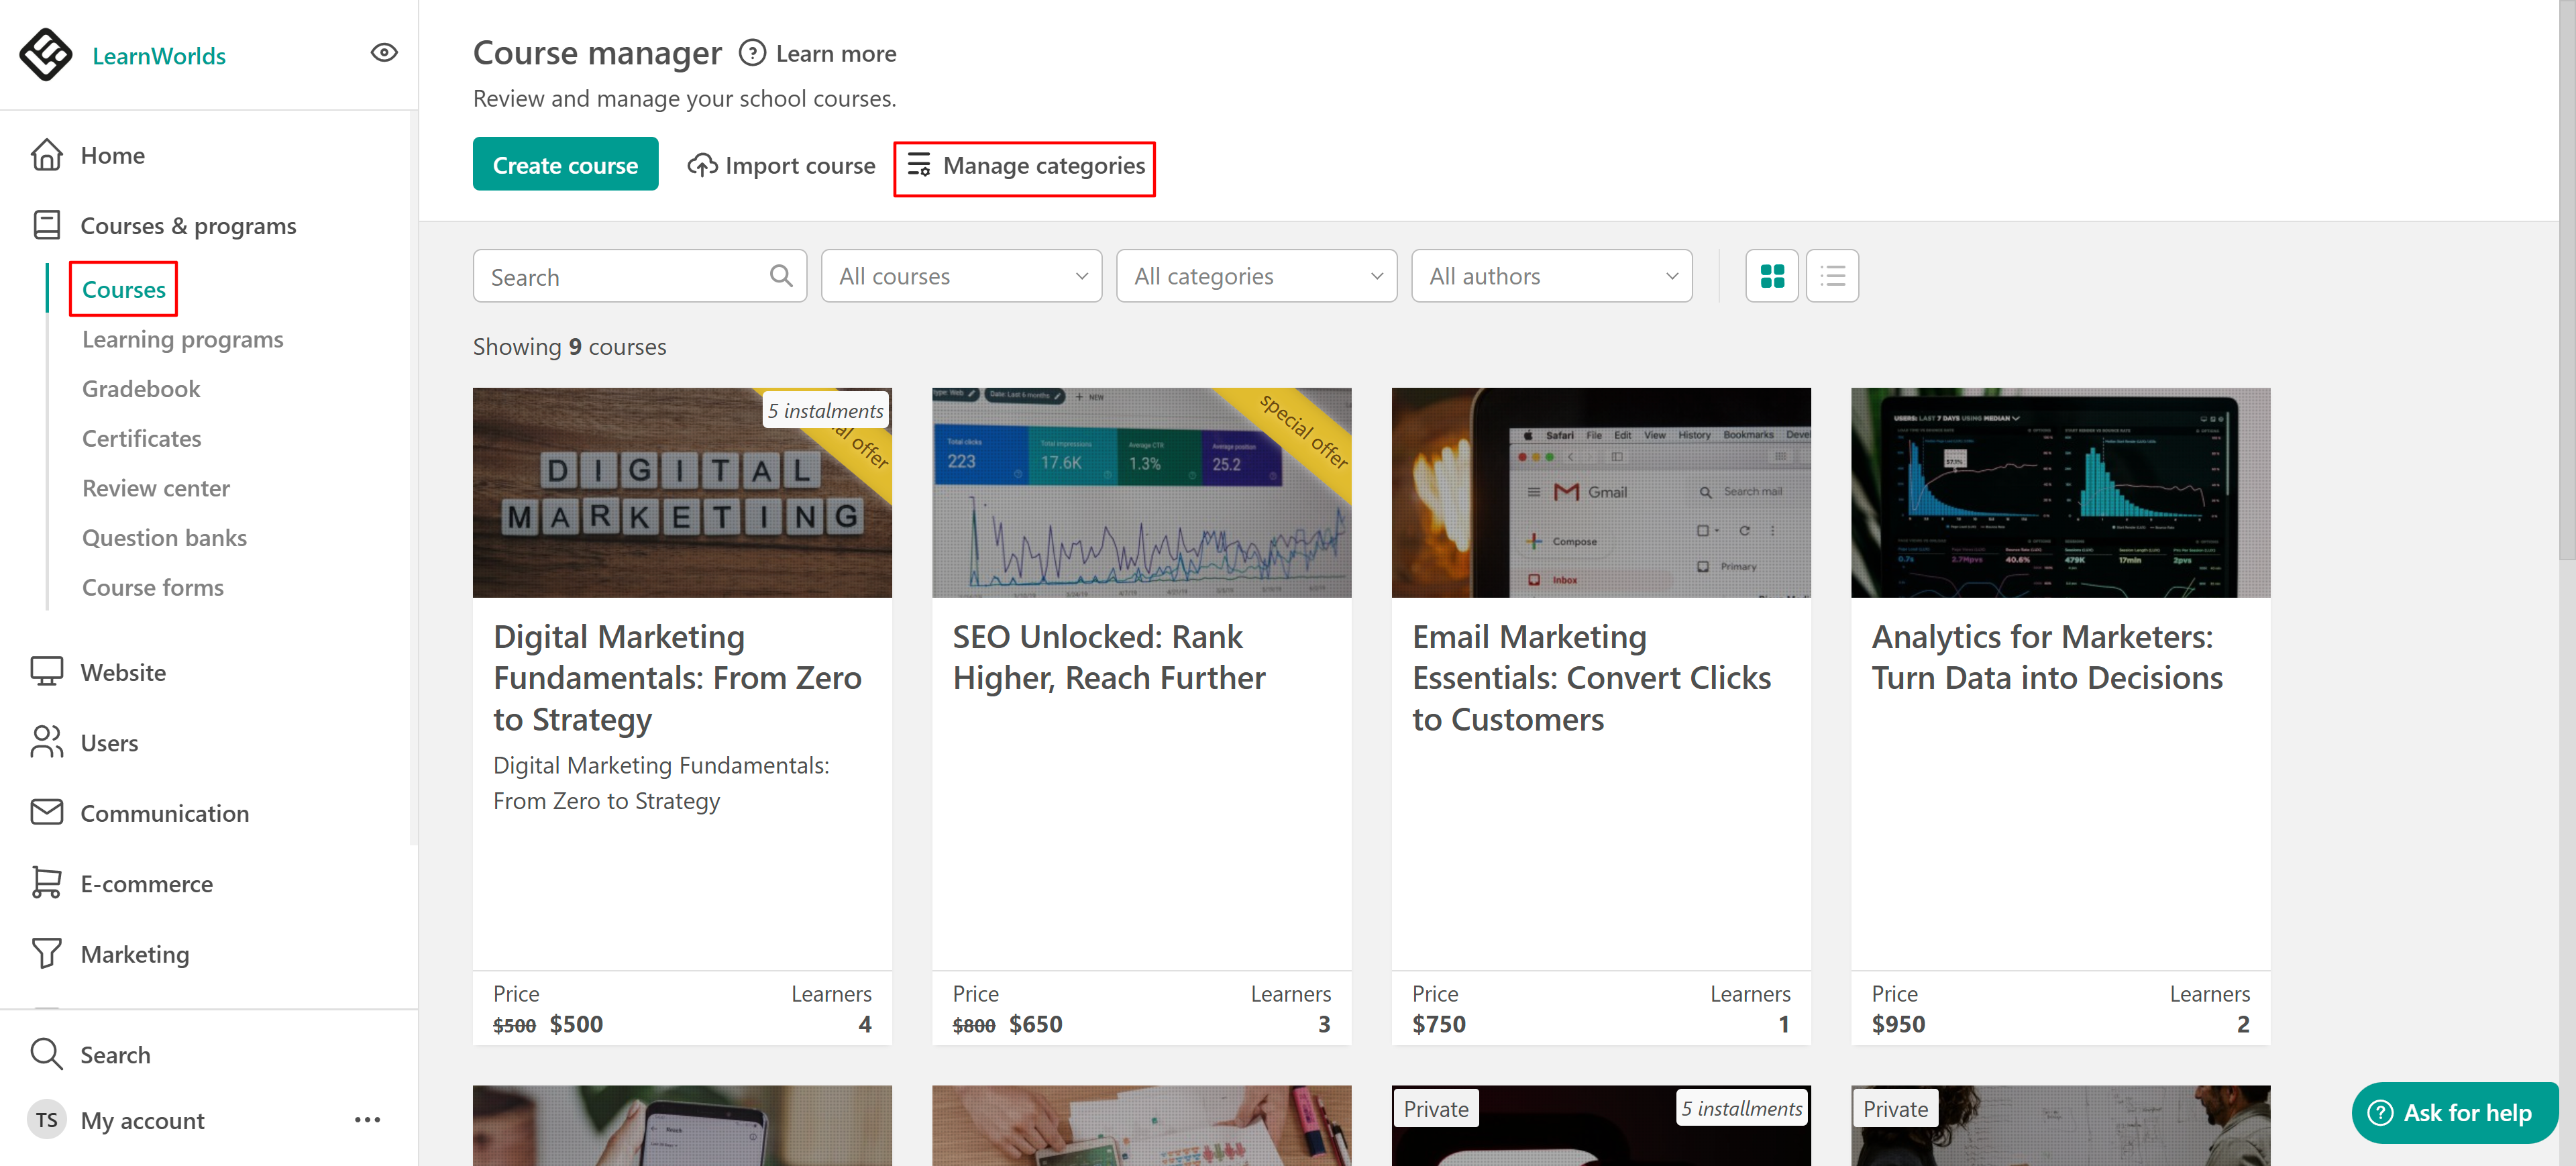Open the Home sidebar icon
The height and width of the screenshot is (1166, 2576).
(x=46, y=155)
